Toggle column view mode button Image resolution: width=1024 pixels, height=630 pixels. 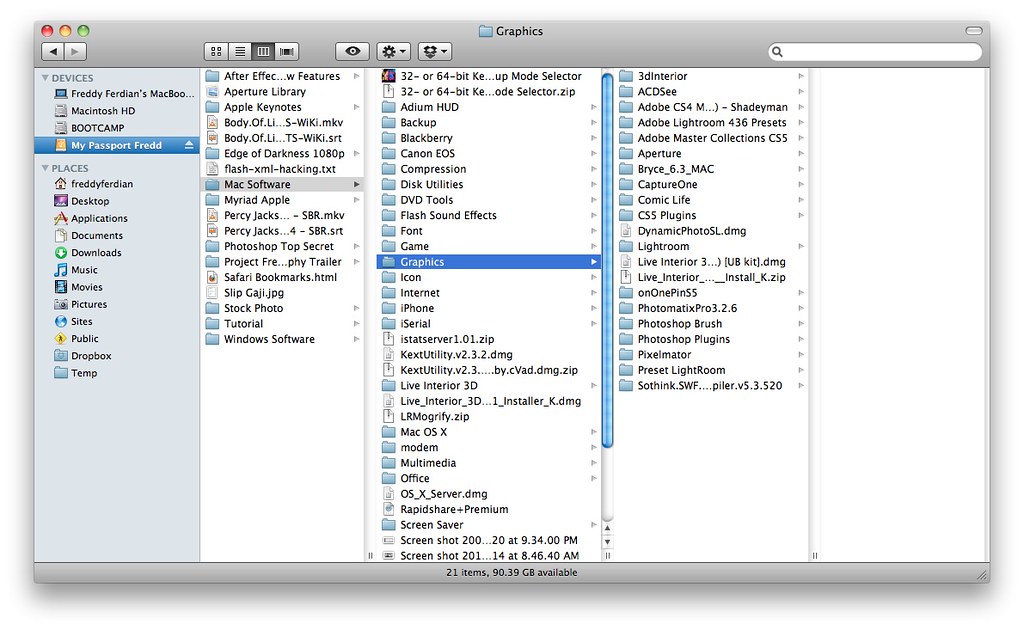coord(263,52)
